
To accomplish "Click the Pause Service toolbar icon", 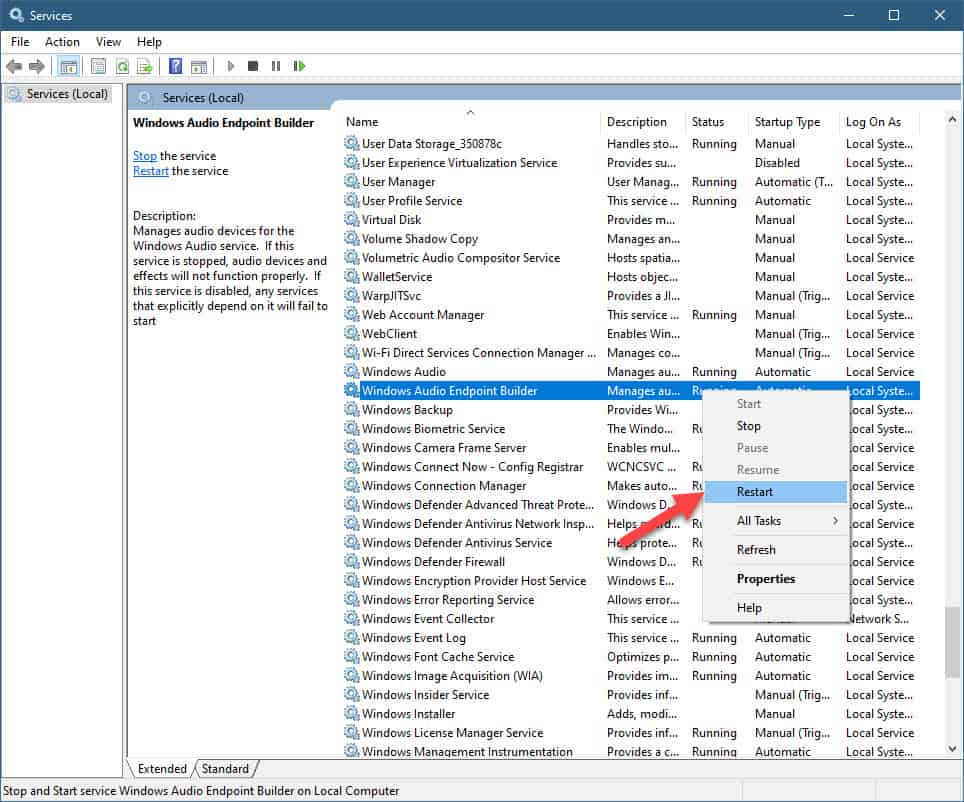I will pos(276,66).
